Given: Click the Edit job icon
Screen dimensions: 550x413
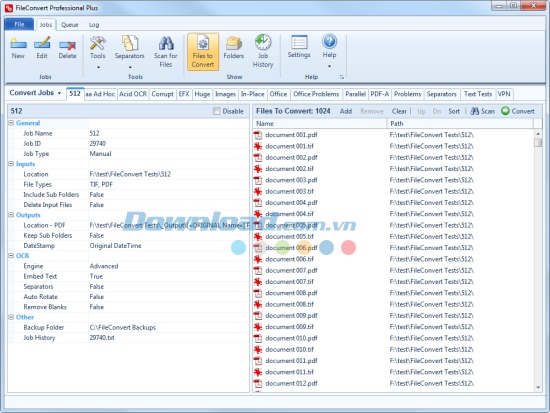Looking at the screenshot, I should (42, 44).
